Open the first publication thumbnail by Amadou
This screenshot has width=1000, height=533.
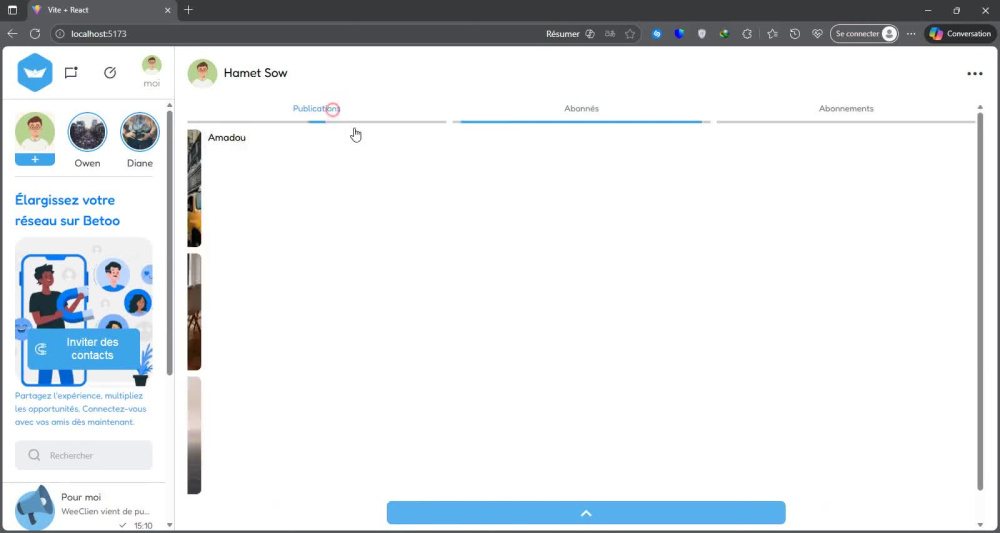195,188
